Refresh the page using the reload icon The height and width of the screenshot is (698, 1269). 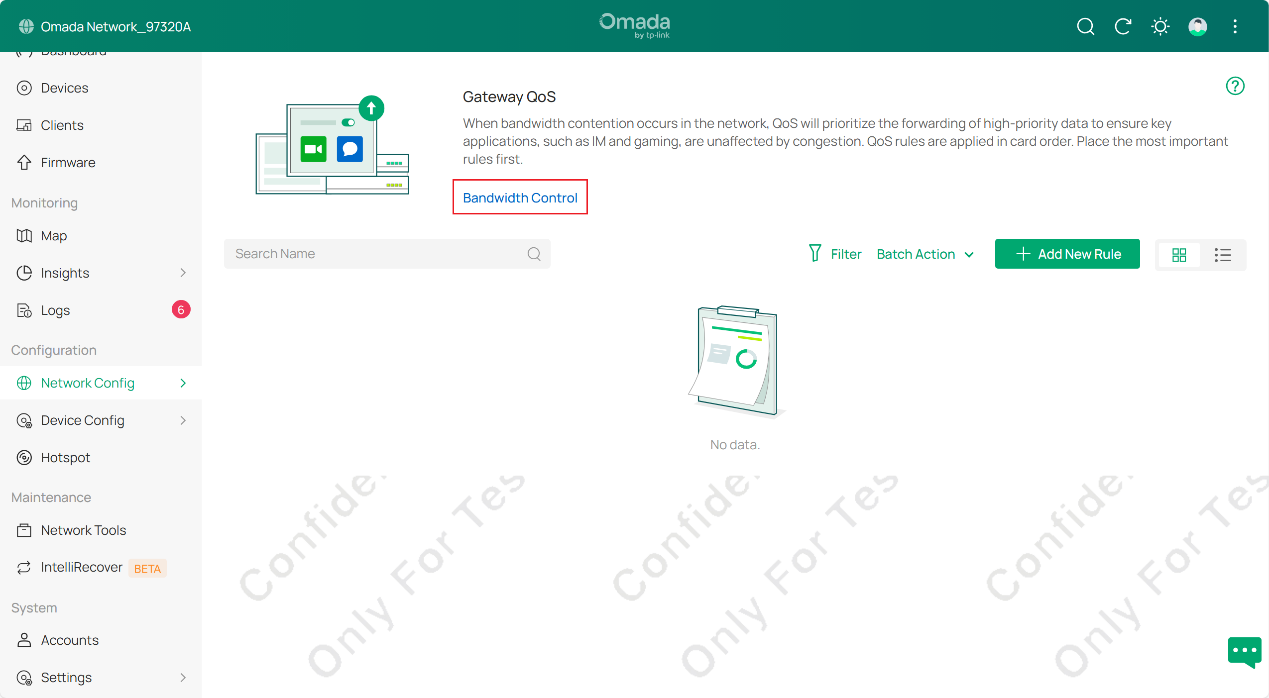point(1122,26)
